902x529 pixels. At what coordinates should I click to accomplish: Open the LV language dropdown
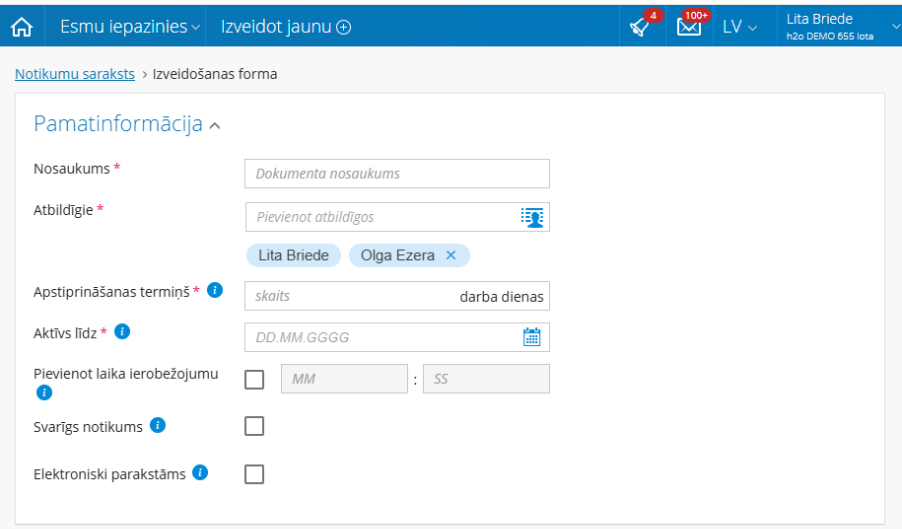(x=739, y=27)
